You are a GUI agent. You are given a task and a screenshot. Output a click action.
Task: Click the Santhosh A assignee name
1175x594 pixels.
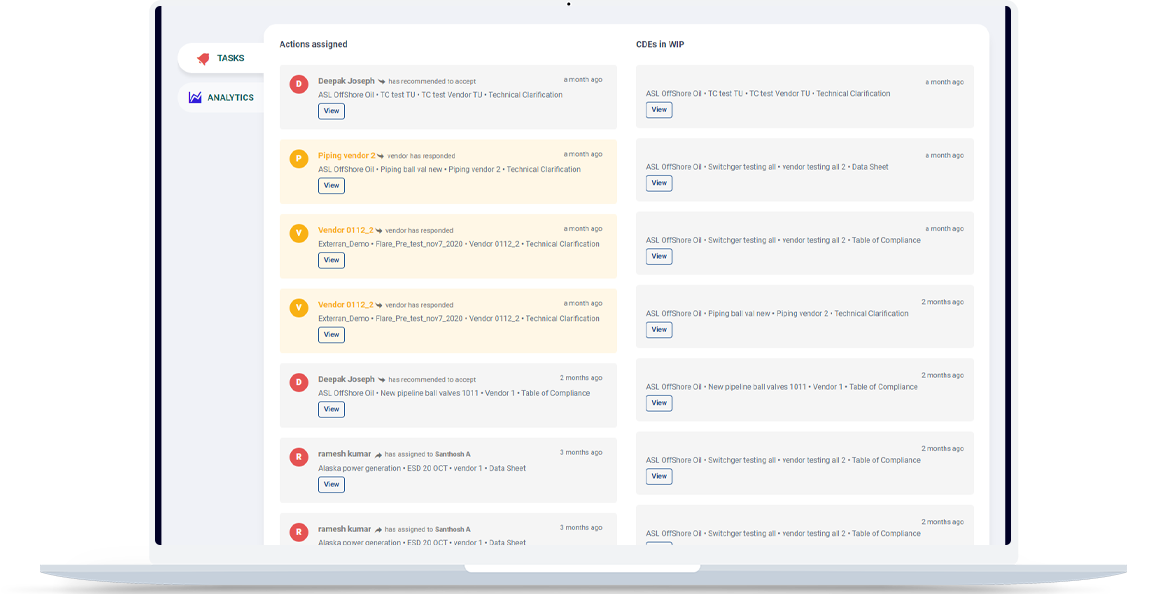(x=454, y=452)
